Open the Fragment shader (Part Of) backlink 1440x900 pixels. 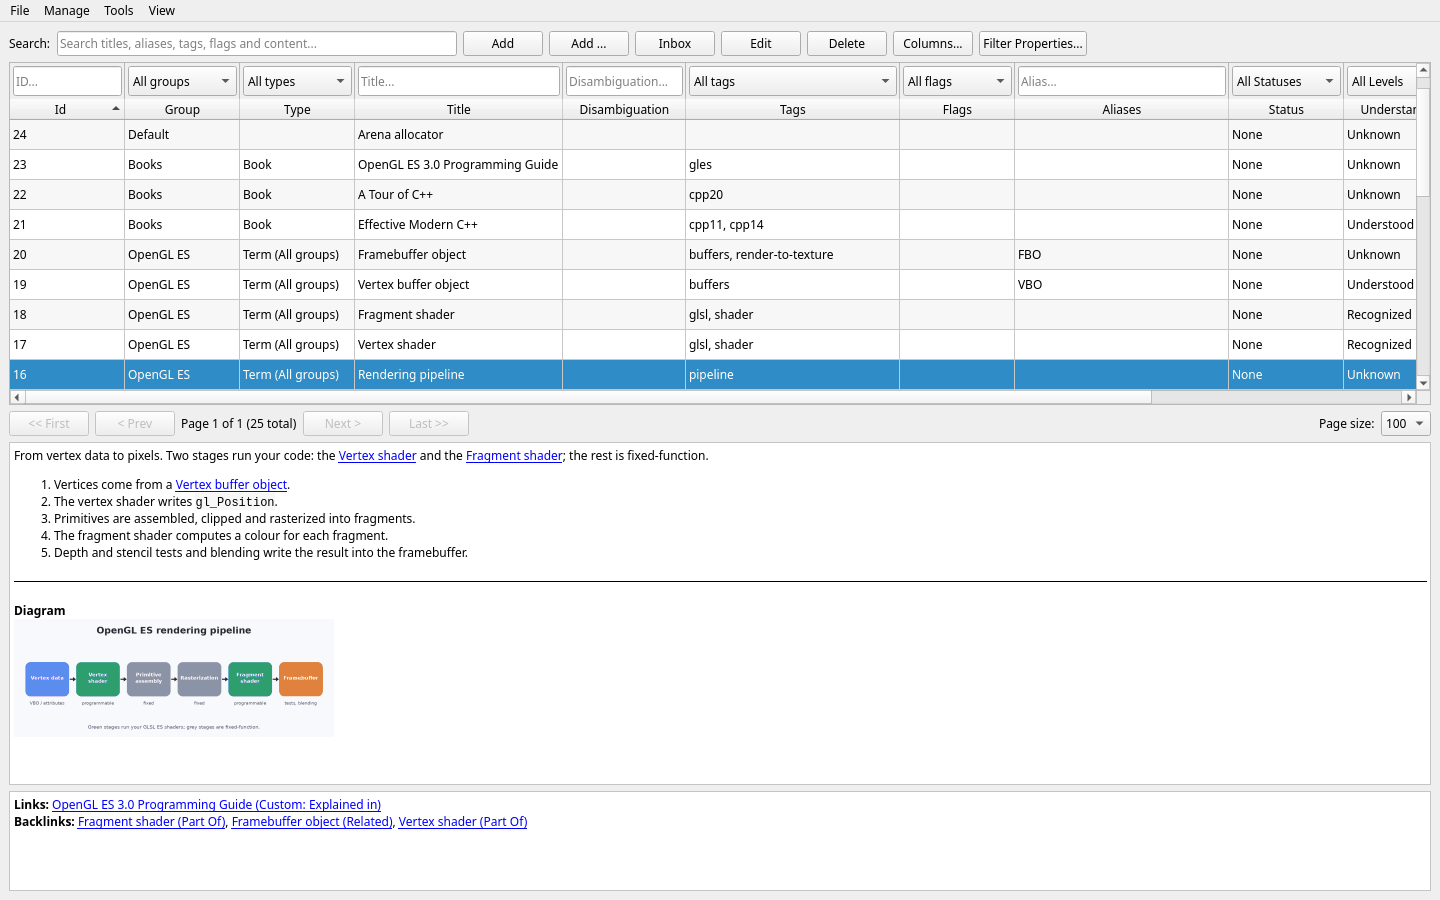tap(152, 822)
